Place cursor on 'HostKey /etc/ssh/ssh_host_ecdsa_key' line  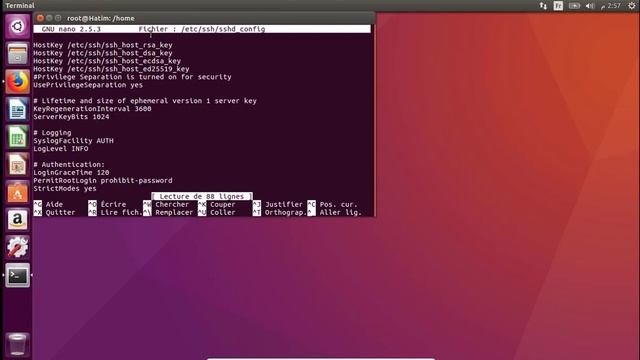pyautogui.click(x=107, y=61)
